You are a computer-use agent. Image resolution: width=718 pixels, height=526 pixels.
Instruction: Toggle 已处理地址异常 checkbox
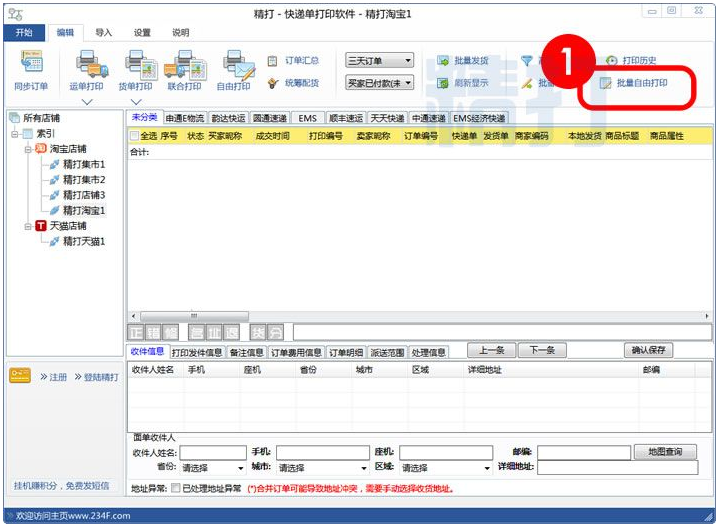[x=175, y=488]
